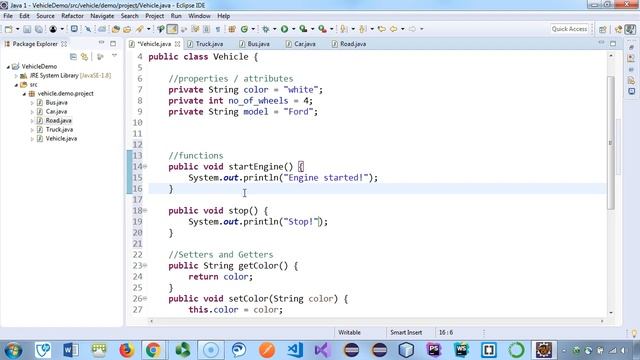Maximize the Package Explorer view
The image size is (640, 360).
coord(113,43)
